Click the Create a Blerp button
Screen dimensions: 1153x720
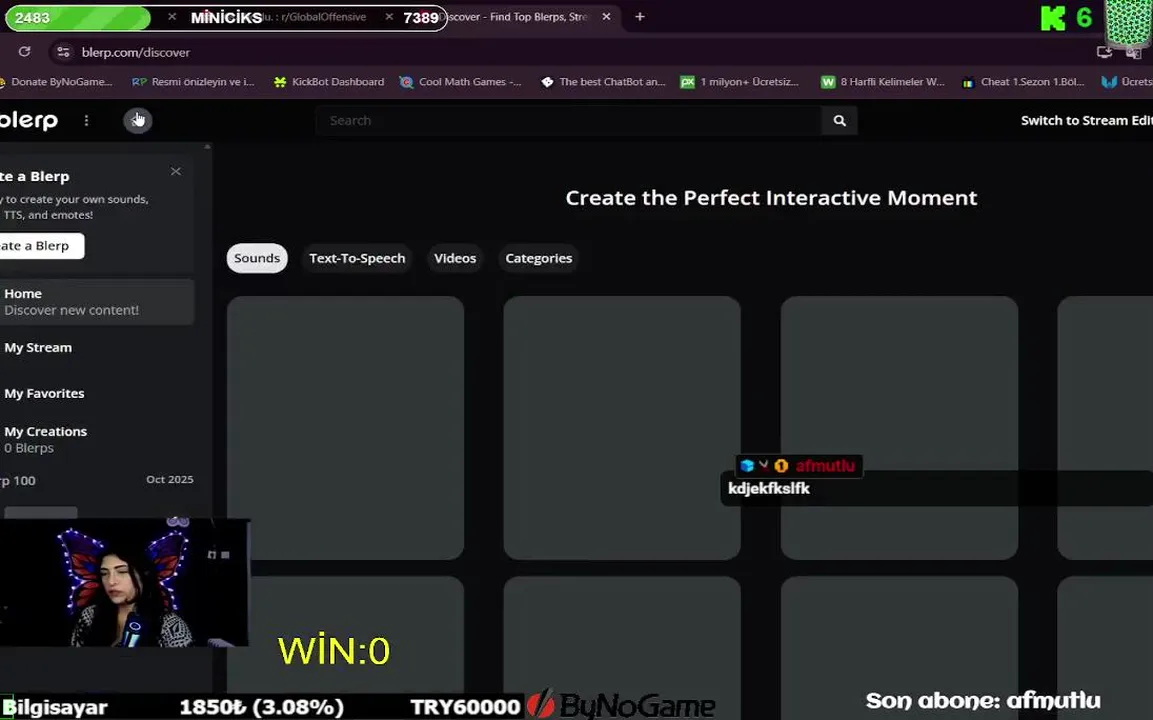tap(41, 246)
